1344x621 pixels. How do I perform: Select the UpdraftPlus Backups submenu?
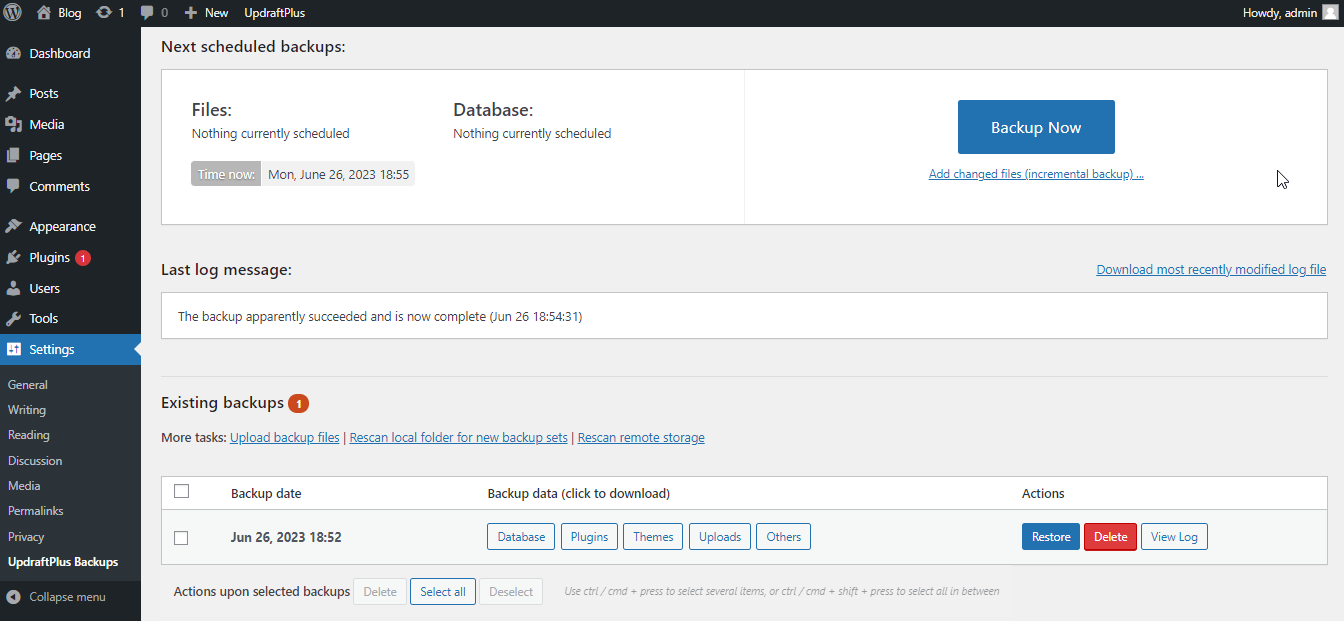63,562
